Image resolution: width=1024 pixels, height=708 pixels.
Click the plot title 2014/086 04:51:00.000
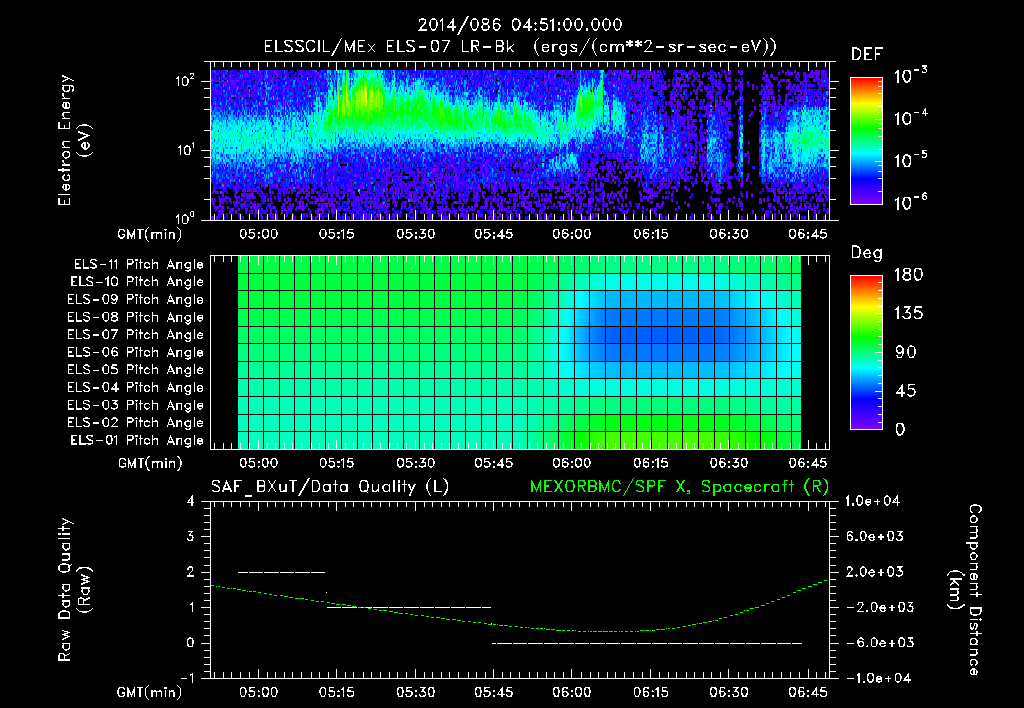coord(519,25)
